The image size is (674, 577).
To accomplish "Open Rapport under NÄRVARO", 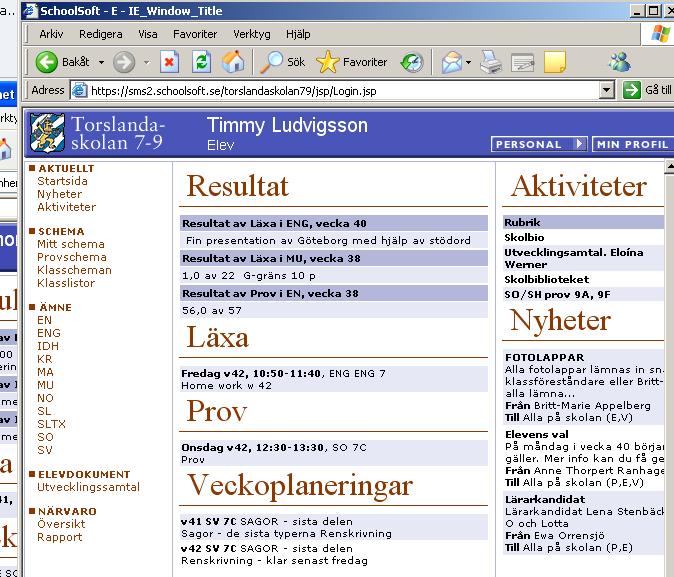I will (x=59, y=537).
